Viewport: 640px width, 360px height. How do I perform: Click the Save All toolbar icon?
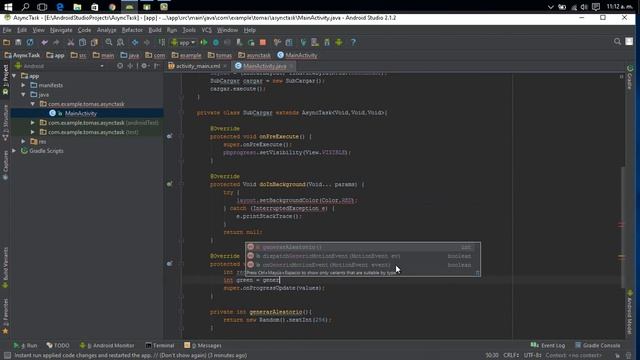pos(18,42)
